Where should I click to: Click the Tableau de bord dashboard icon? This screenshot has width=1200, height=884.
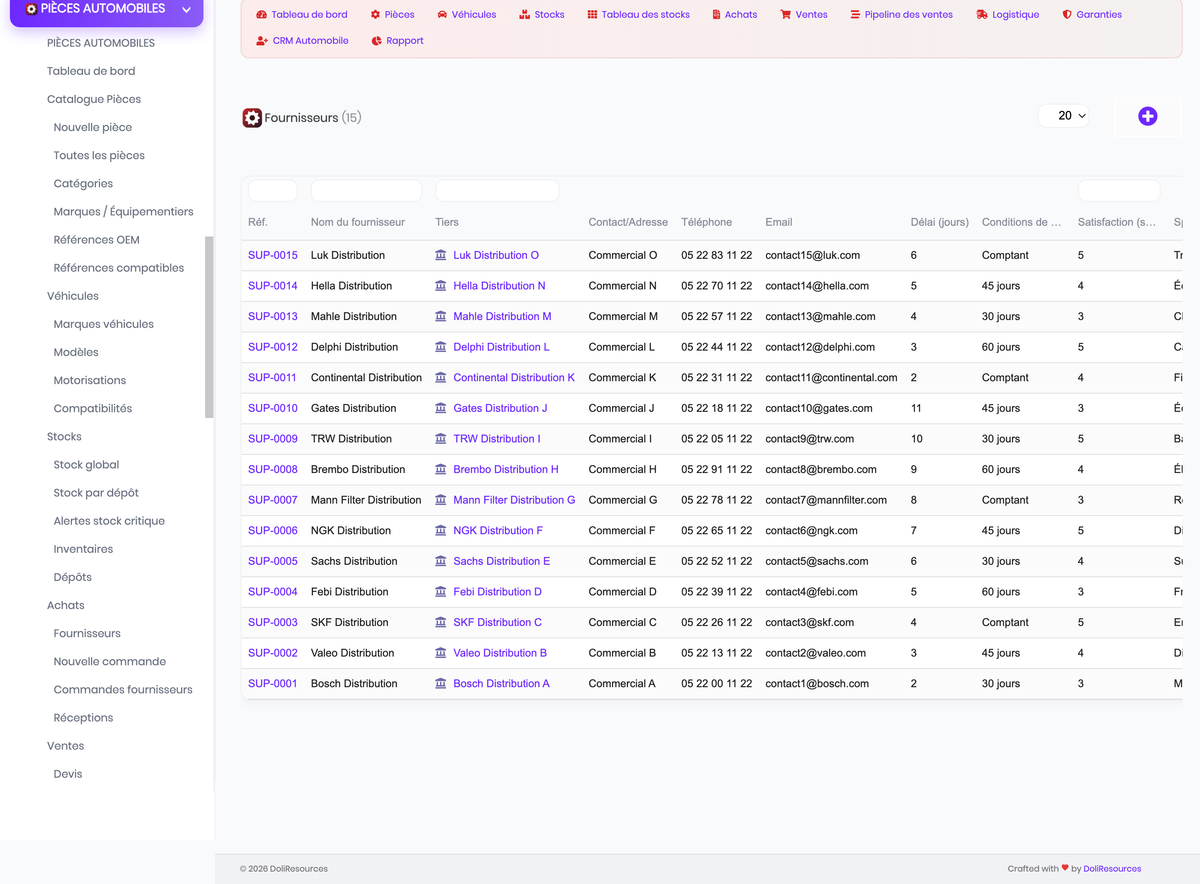click(x=262, y=15)
